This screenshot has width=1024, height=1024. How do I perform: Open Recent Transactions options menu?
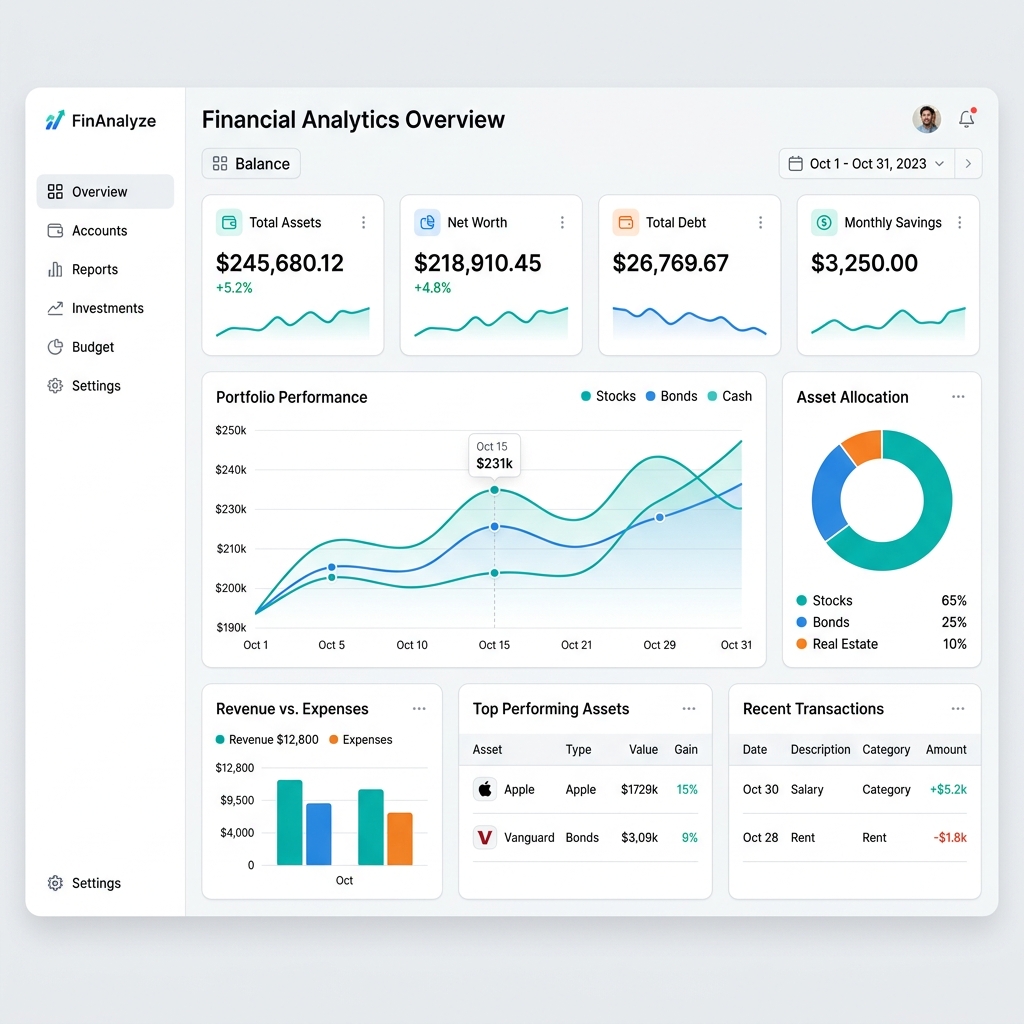(x=958, y=709)
